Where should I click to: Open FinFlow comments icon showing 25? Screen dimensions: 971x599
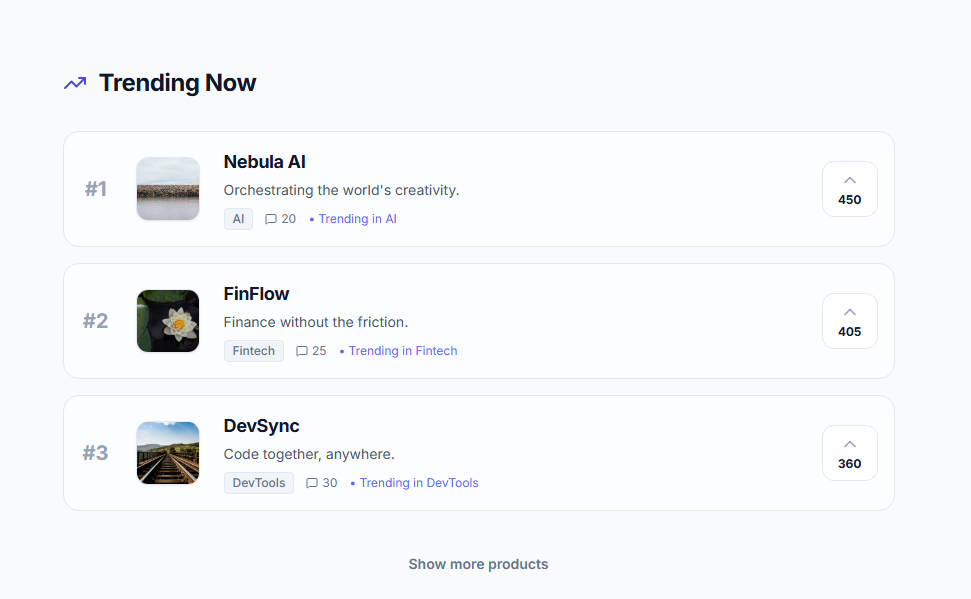(302, 351)
